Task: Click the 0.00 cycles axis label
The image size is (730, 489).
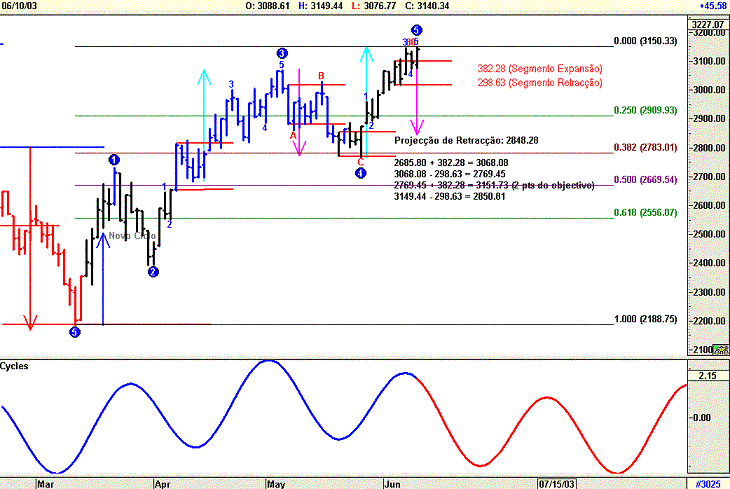Action: [x=702, y=417]
